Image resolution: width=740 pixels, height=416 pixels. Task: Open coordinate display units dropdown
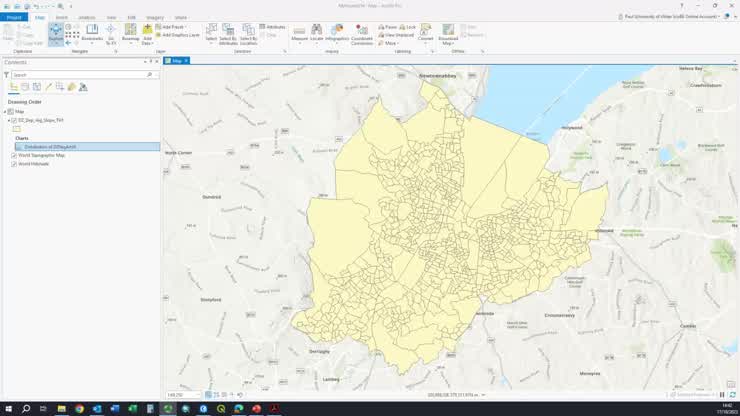(483, 395)
